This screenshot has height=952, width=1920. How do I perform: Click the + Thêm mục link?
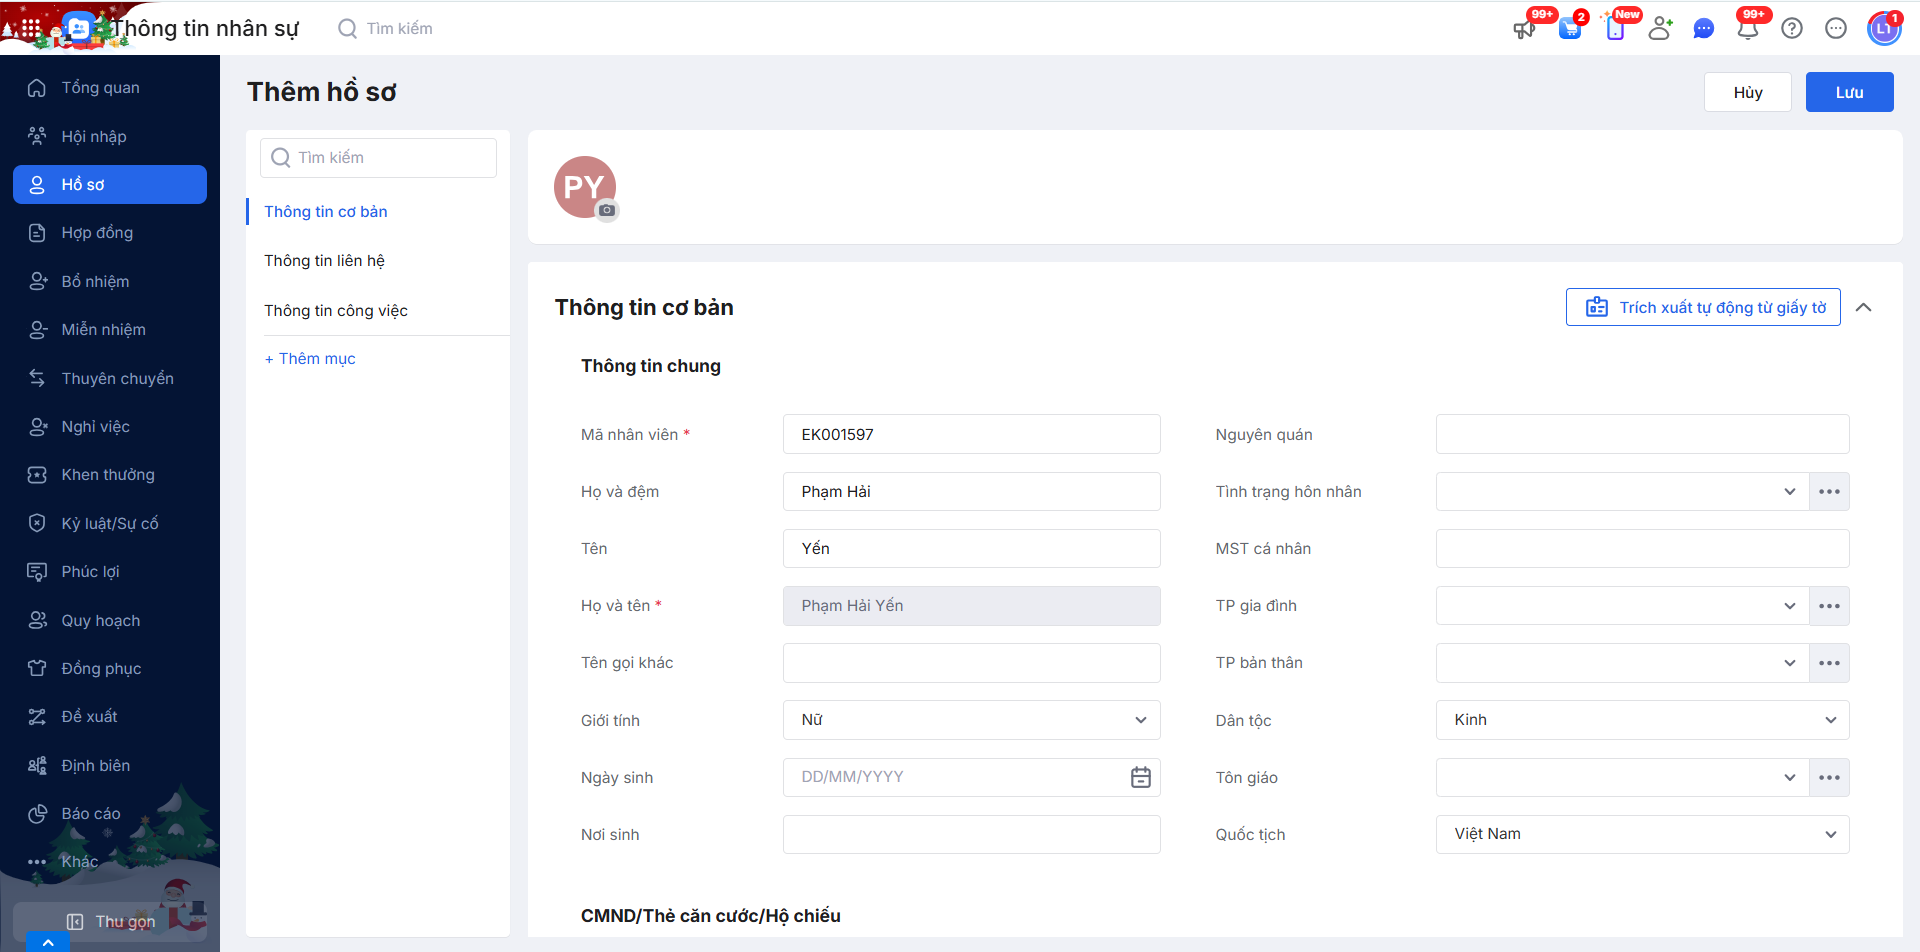[x=310, y=359]
